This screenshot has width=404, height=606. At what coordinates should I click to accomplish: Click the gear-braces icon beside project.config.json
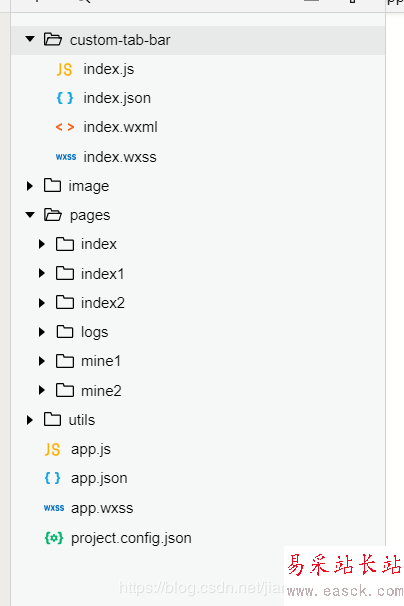point(53,538)
